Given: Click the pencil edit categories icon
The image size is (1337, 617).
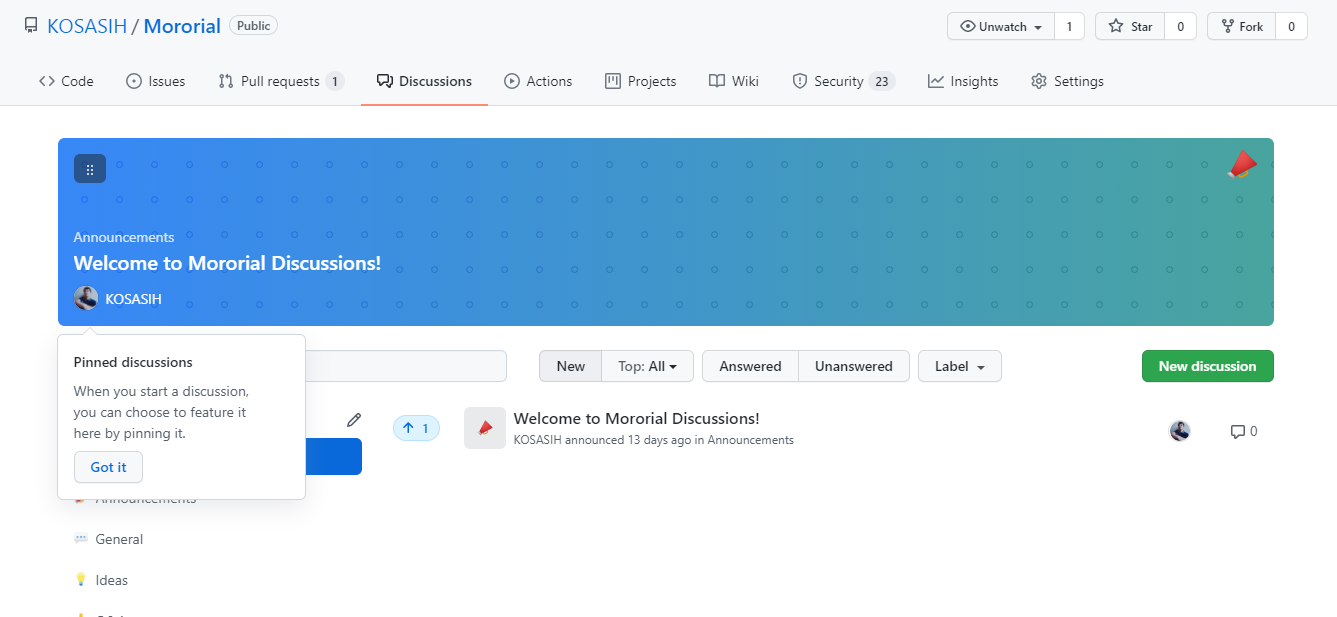Looking at the screenshot, I should point(353,420).
